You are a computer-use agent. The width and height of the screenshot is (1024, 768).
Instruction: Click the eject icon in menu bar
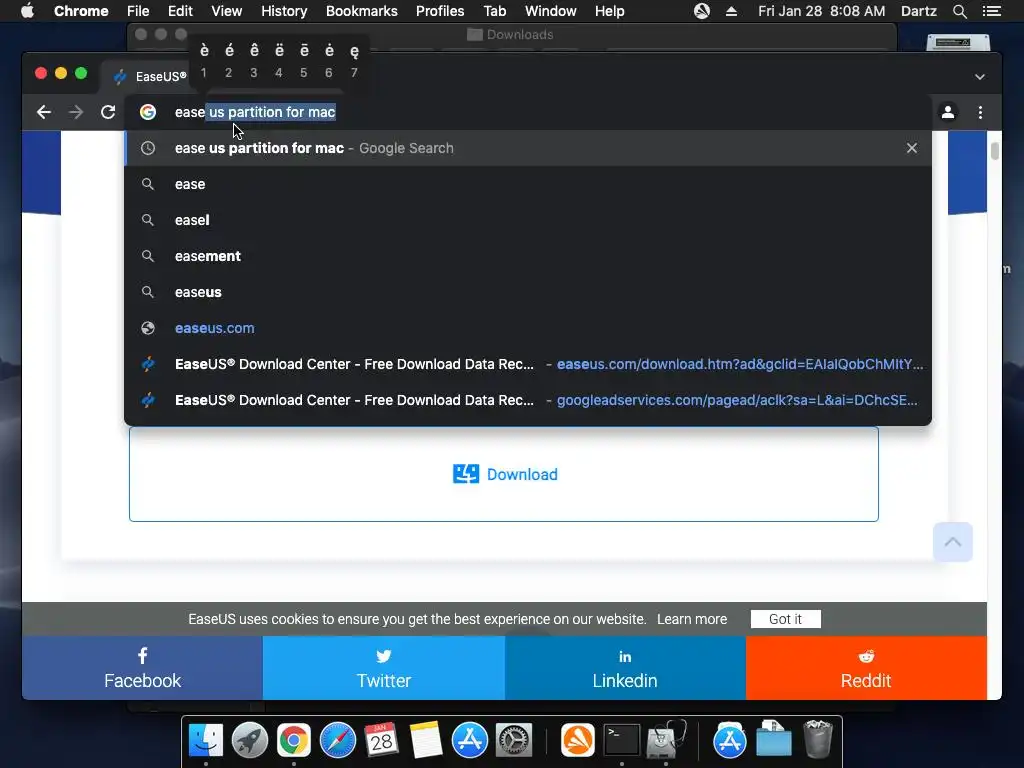tap(731, 11)
